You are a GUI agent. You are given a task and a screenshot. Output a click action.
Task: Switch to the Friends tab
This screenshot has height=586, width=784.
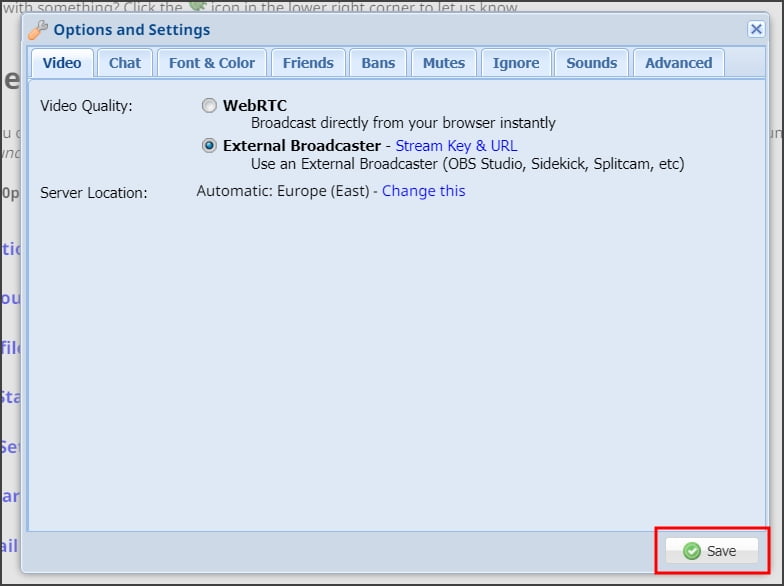[x=308, y=63]
